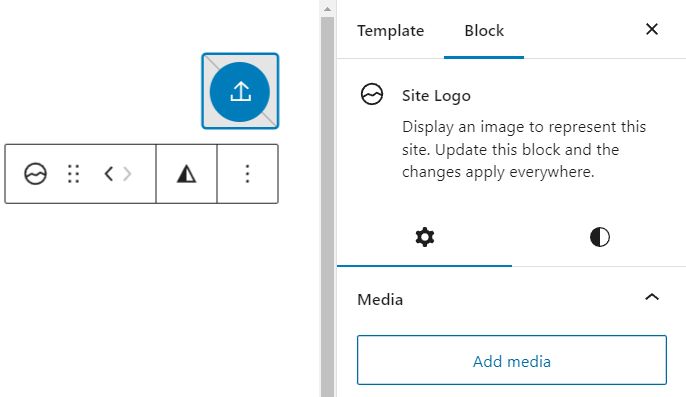Click Site Logo icon in sidebar
The width and height of the screenshot is (686, 397).
coord(372,94)
